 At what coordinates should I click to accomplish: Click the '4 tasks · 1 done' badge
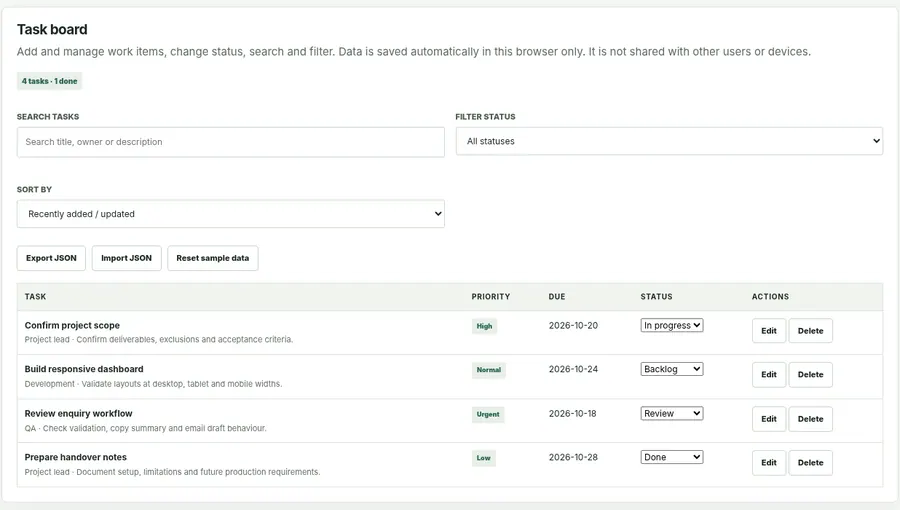49,81
